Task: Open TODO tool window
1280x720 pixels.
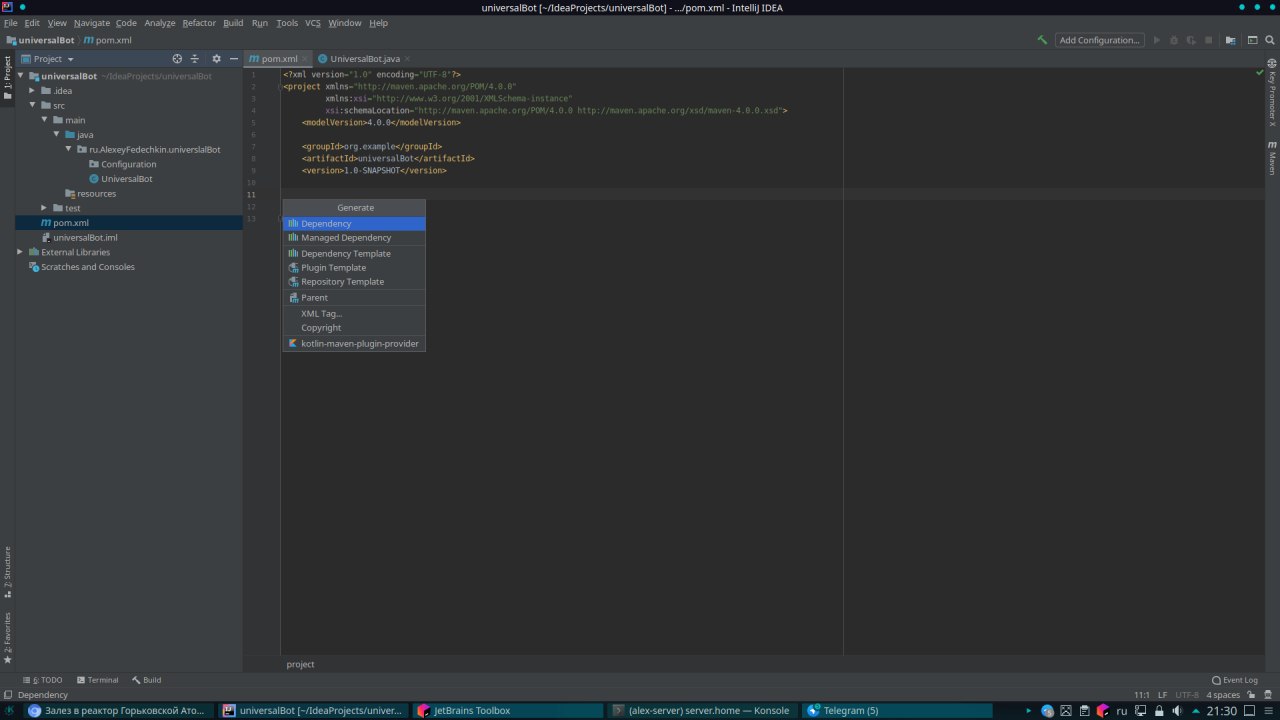Action: [x=43, y=680]
